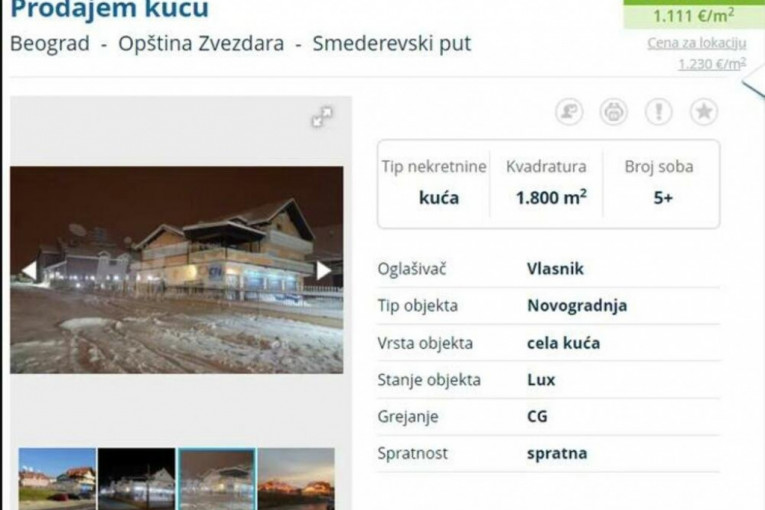Select the dark night house thumbnail
The image size is (765, 510).
pos(137,479)
